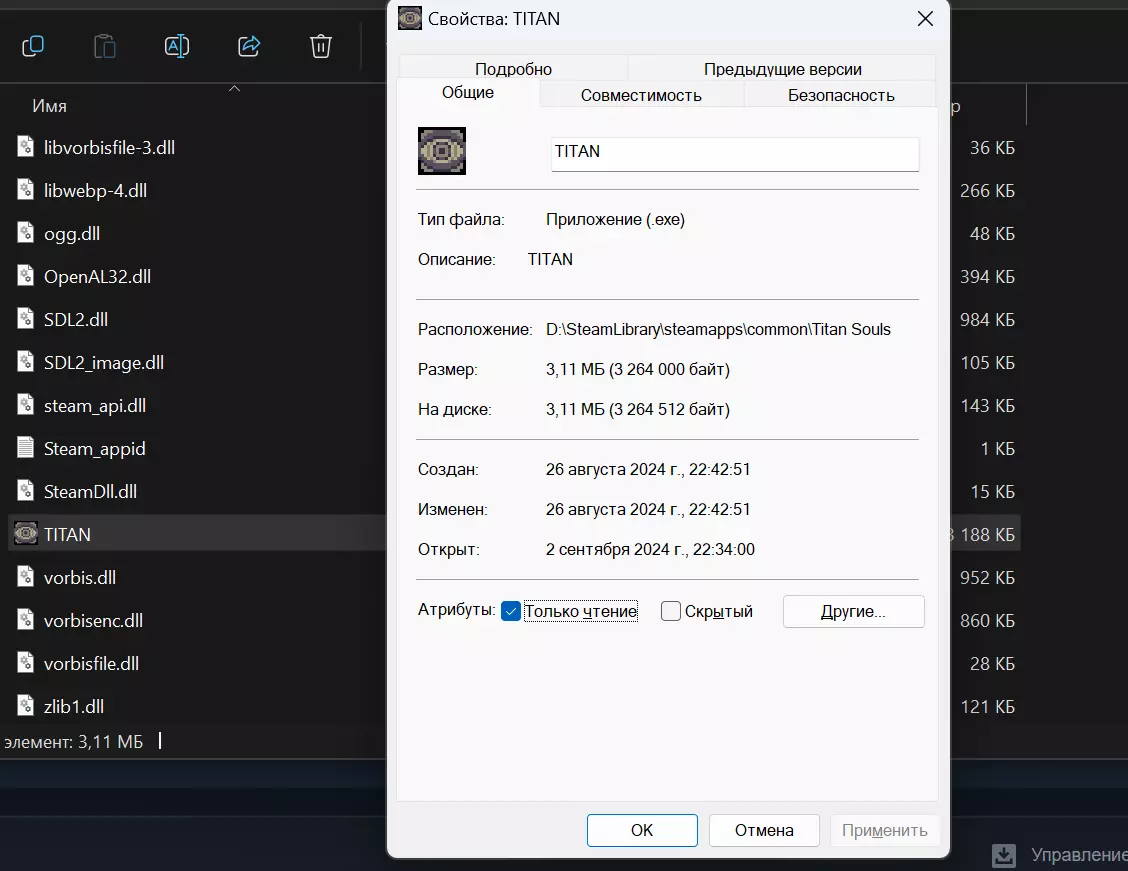This screenshot has height=871, width=1128.
Task: Click the Paste icon in Explorer toolbar
Action: (x=105, y=46)
